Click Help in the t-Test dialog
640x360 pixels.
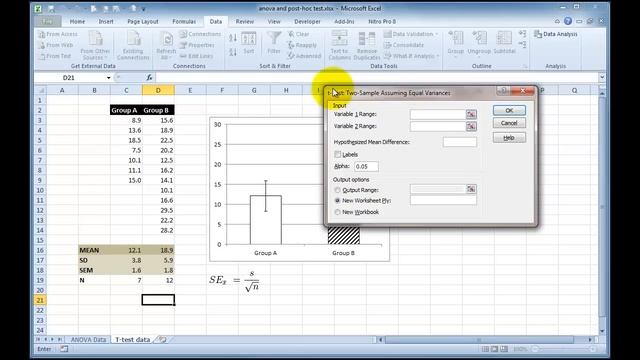(x=509, y=138)
